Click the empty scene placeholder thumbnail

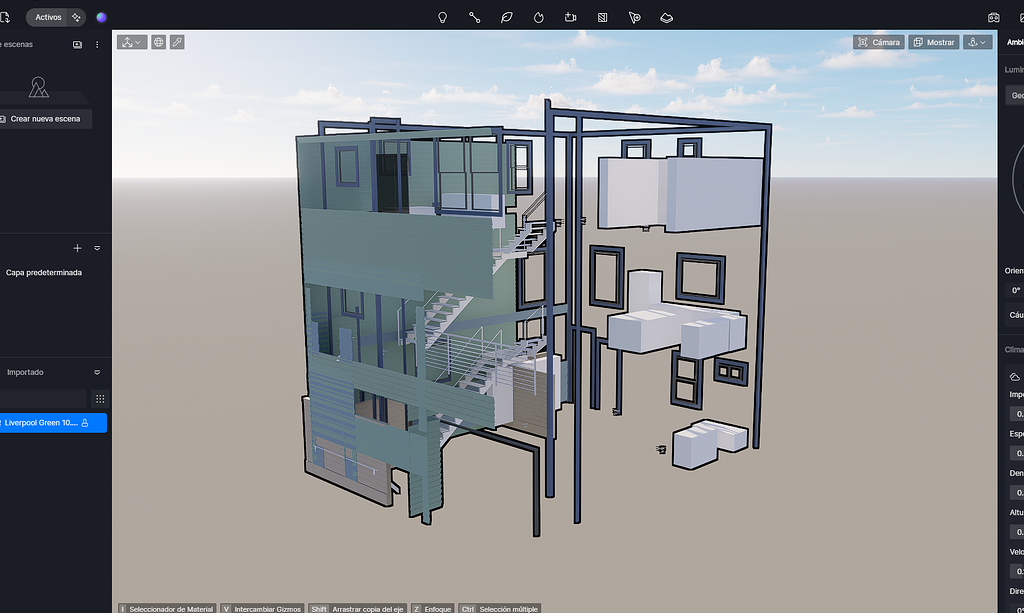39,87
